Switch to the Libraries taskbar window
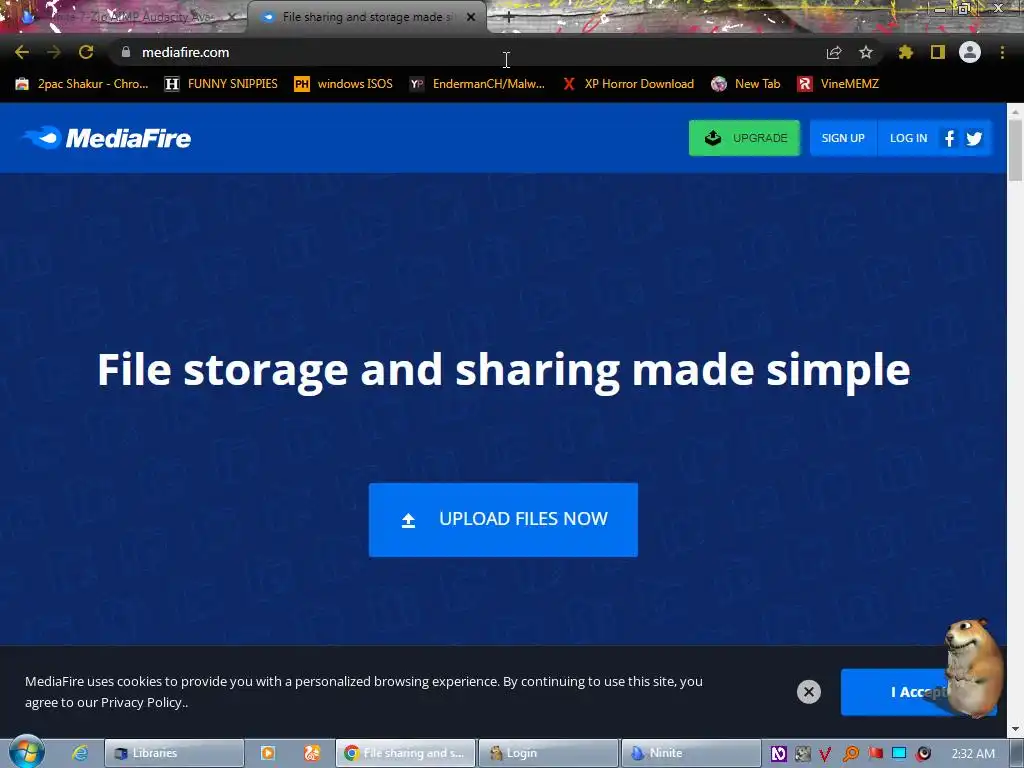Viewport: 1024px width, 768px height. [x=174, y=753]
